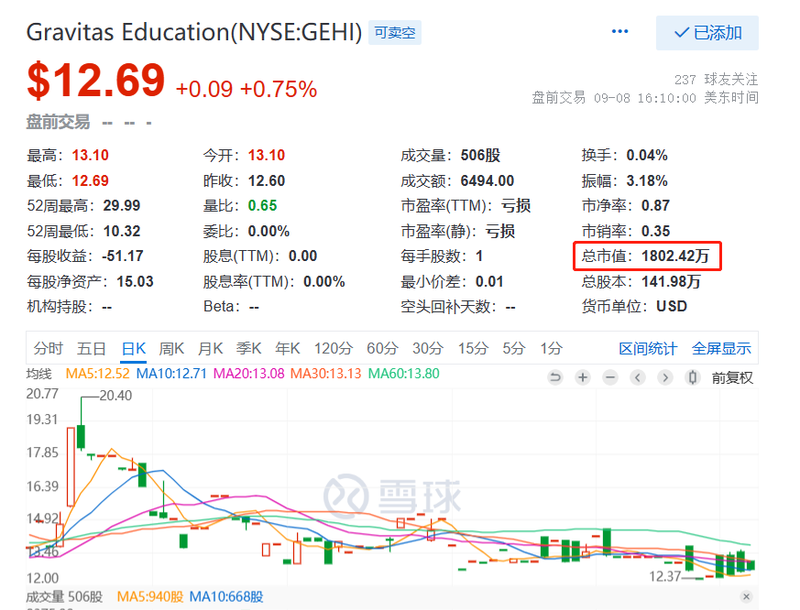800x610 pixels.
Task: Click the Xueqiu watermark logo on chart
Action: click(x=382, y=494)
